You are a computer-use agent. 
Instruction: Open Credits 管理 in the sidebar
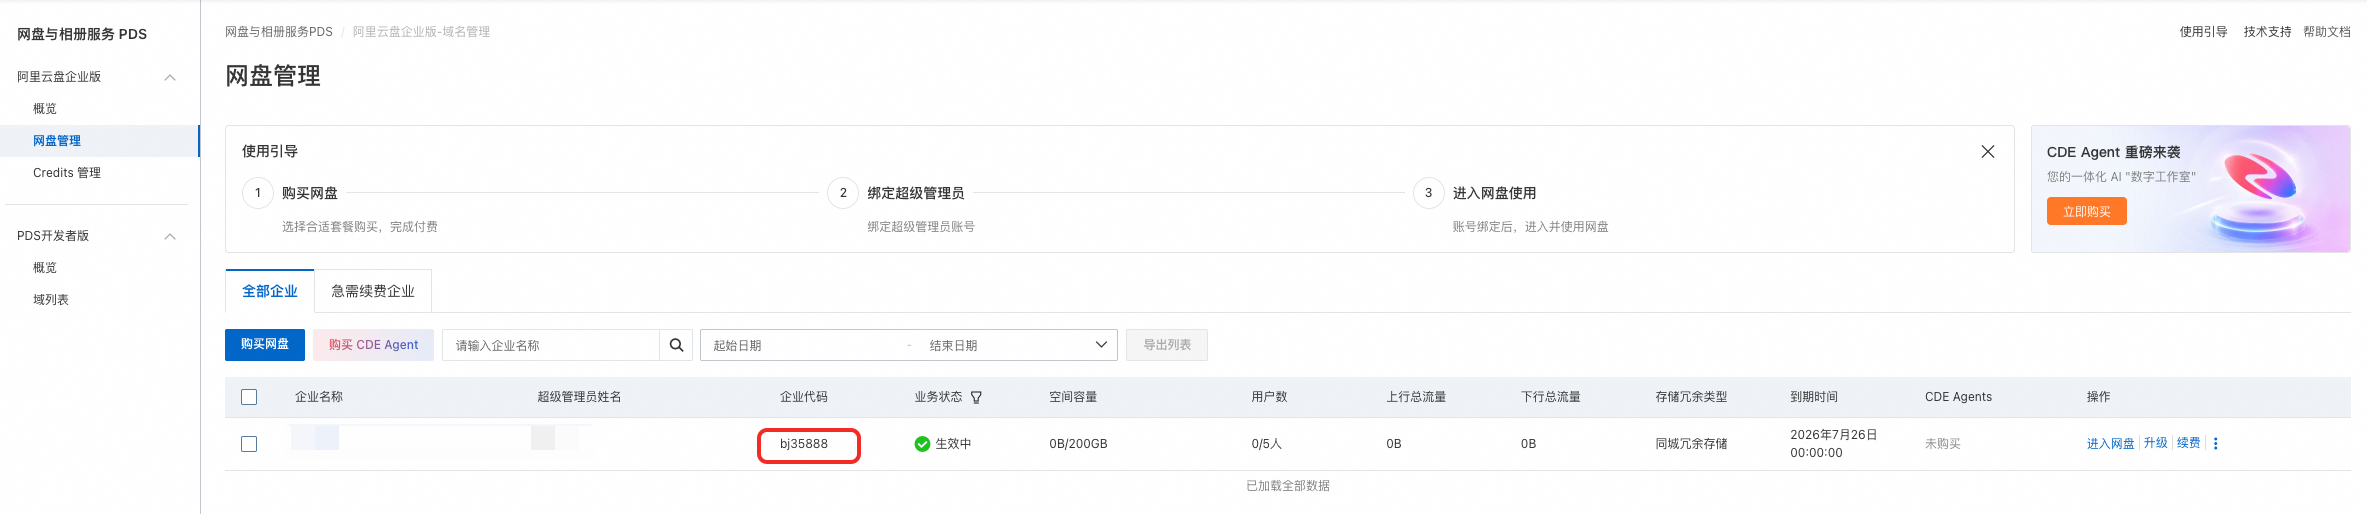point(67,173)
